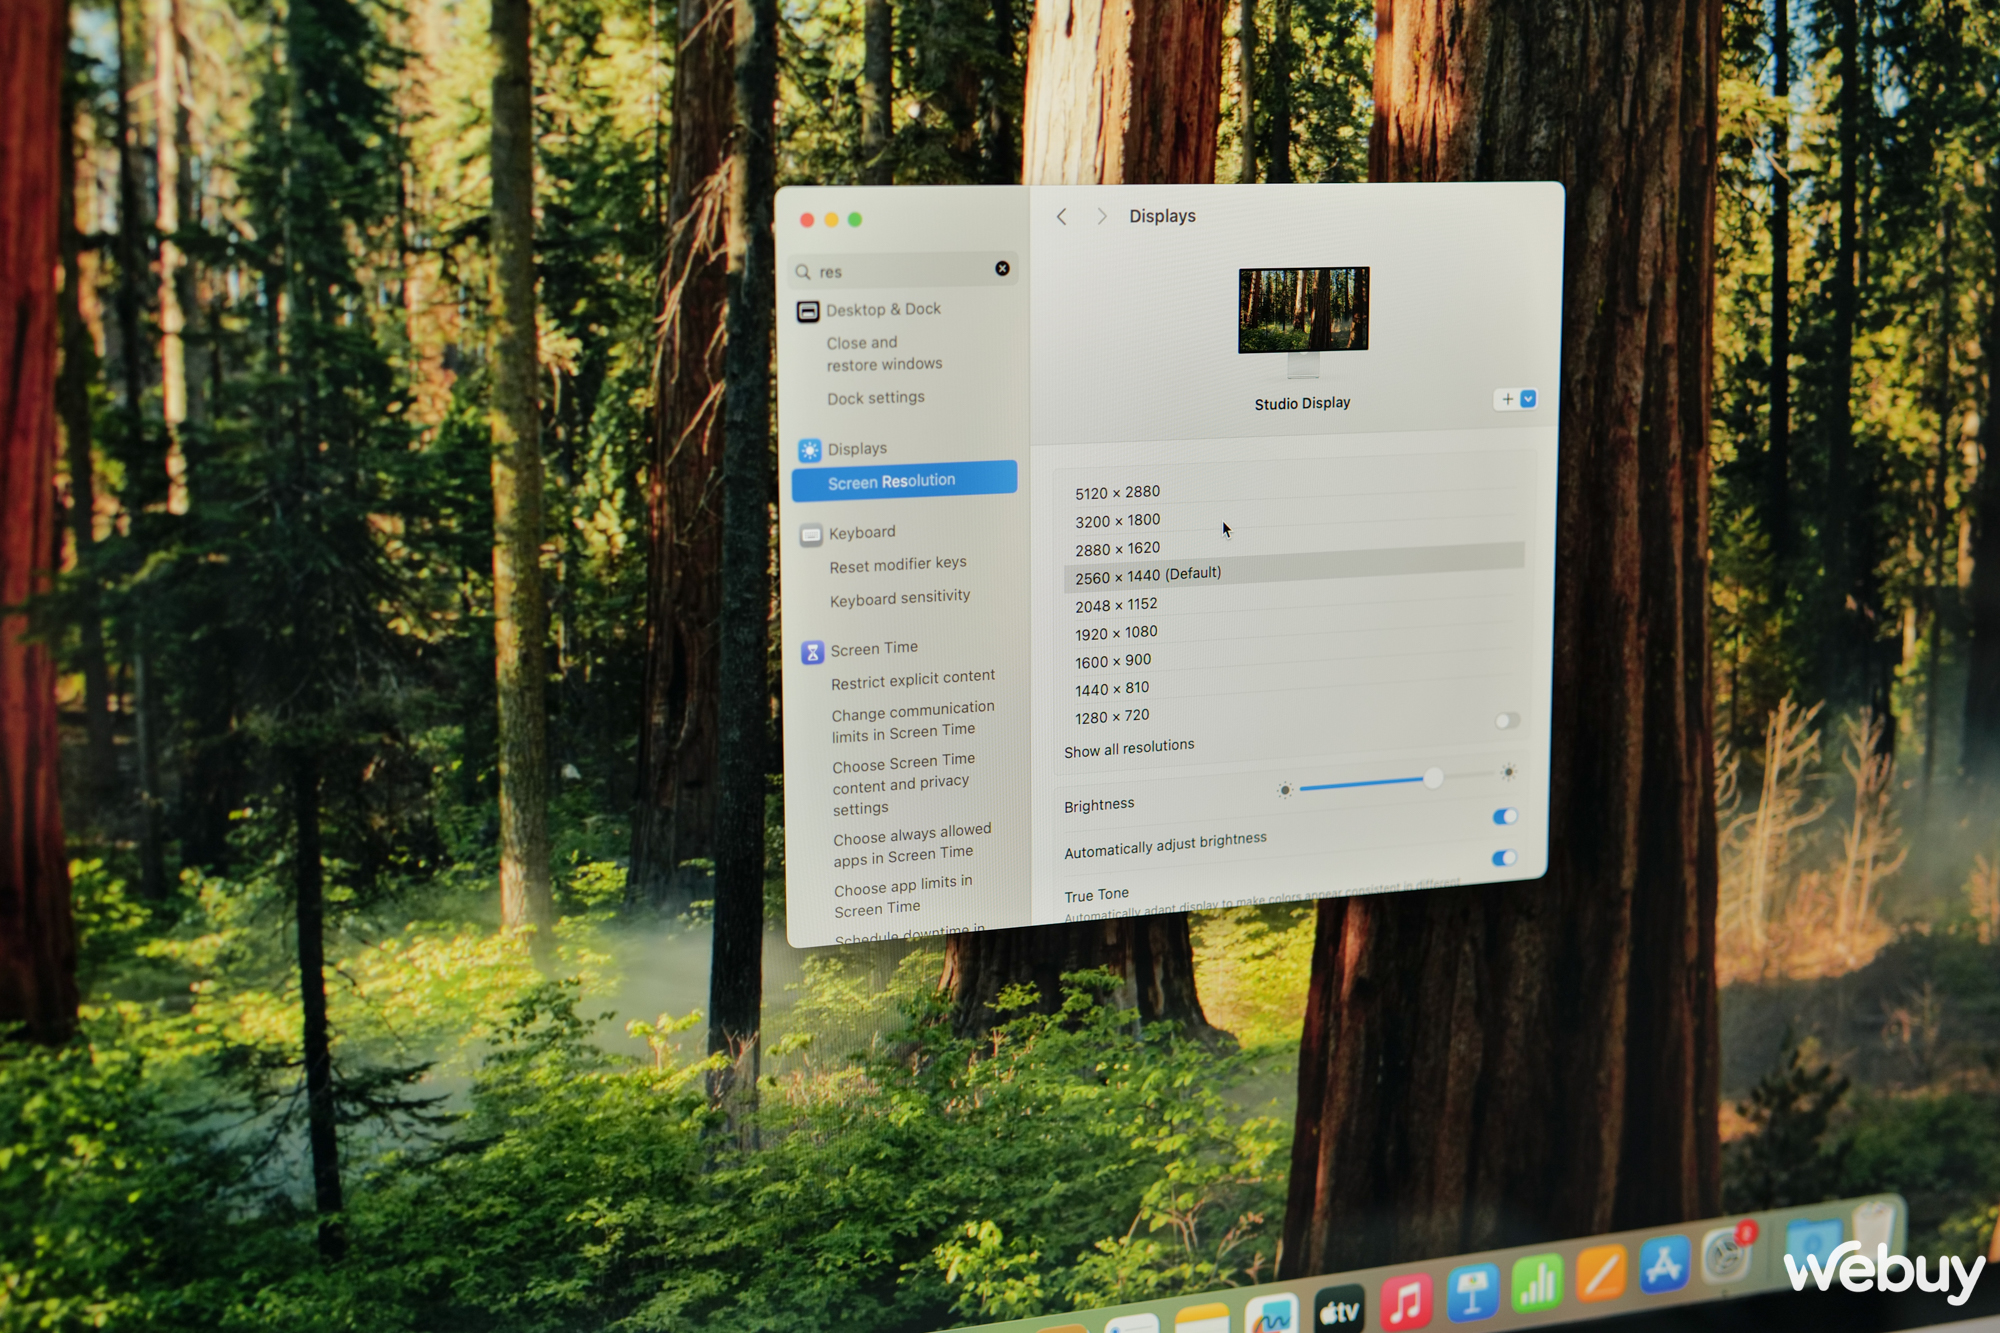Click the Keyboard sidebar icon
Screen dimensions: 2000x1333
coord(810,531)
